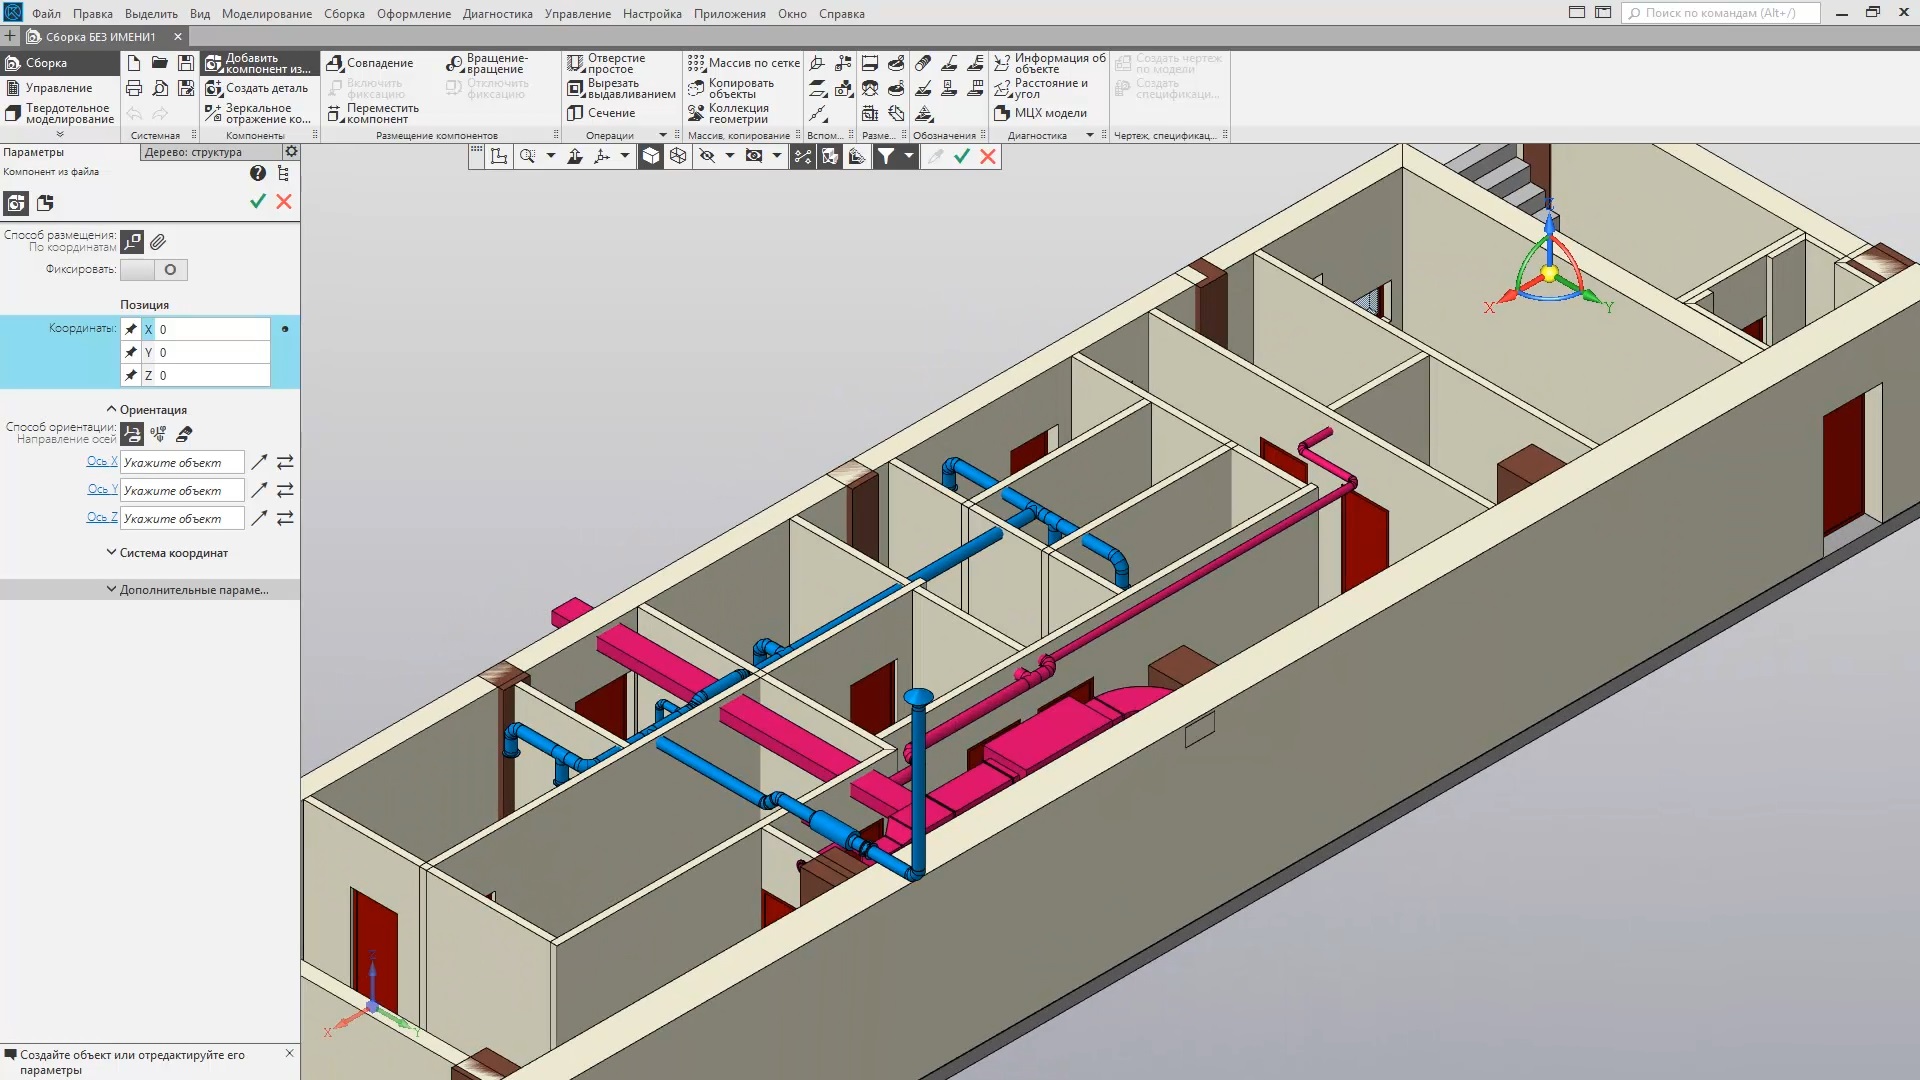
Task: Click the Y coordinate input field
Action: click(212, 353)
